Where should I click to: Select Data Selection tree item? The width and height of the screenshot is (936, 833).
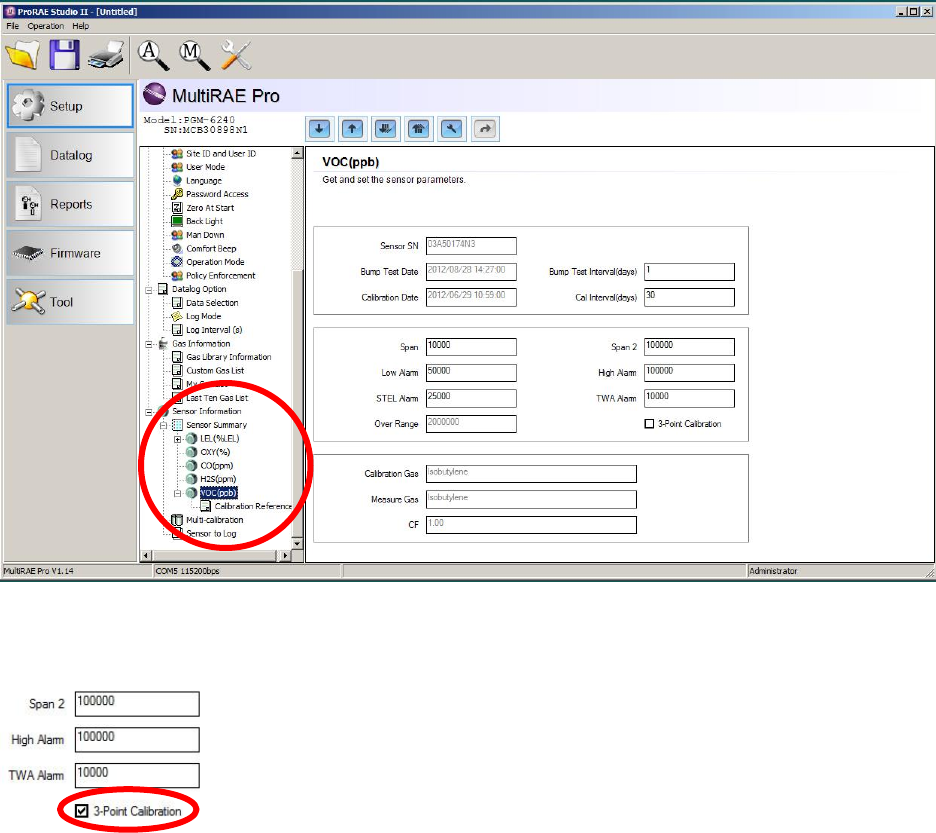(212, 303)
